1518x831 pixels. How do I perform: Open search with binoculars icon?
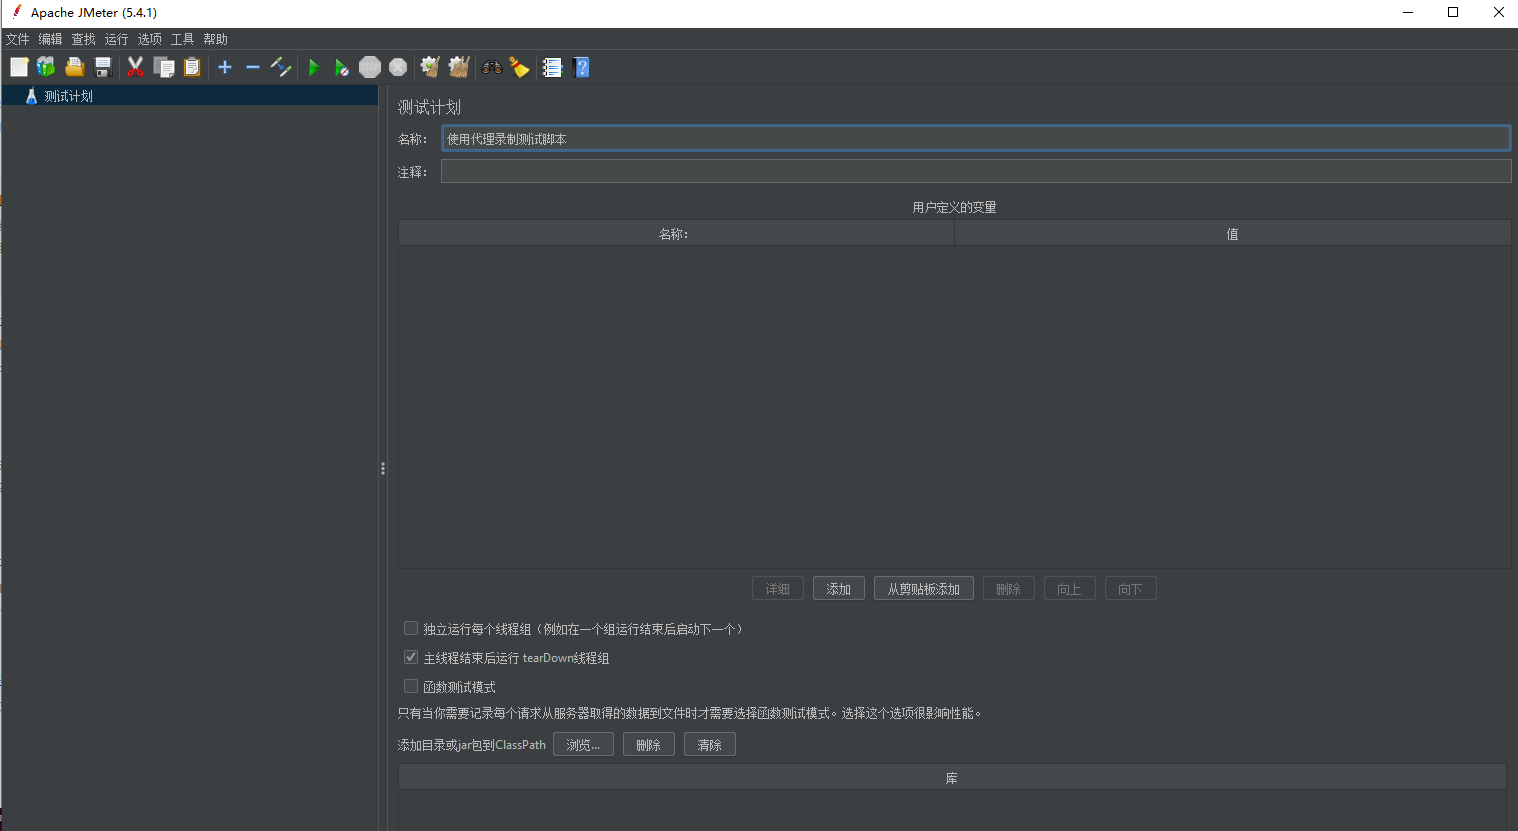pyautogui.click(x=491, y=67)
